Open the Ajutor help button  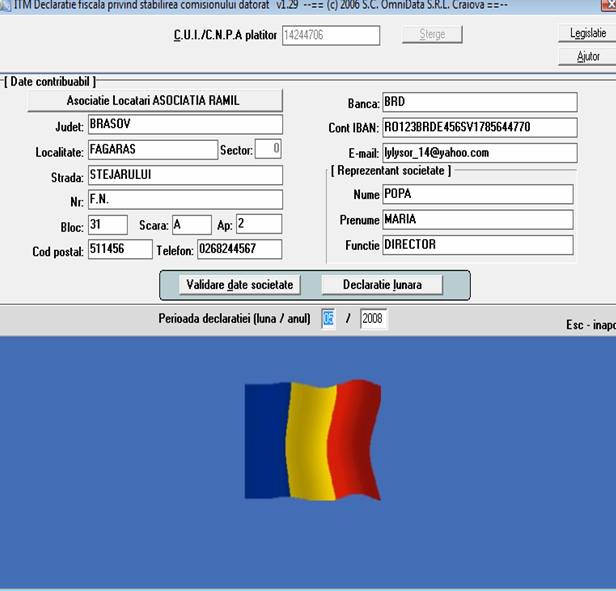click(588, 56)
